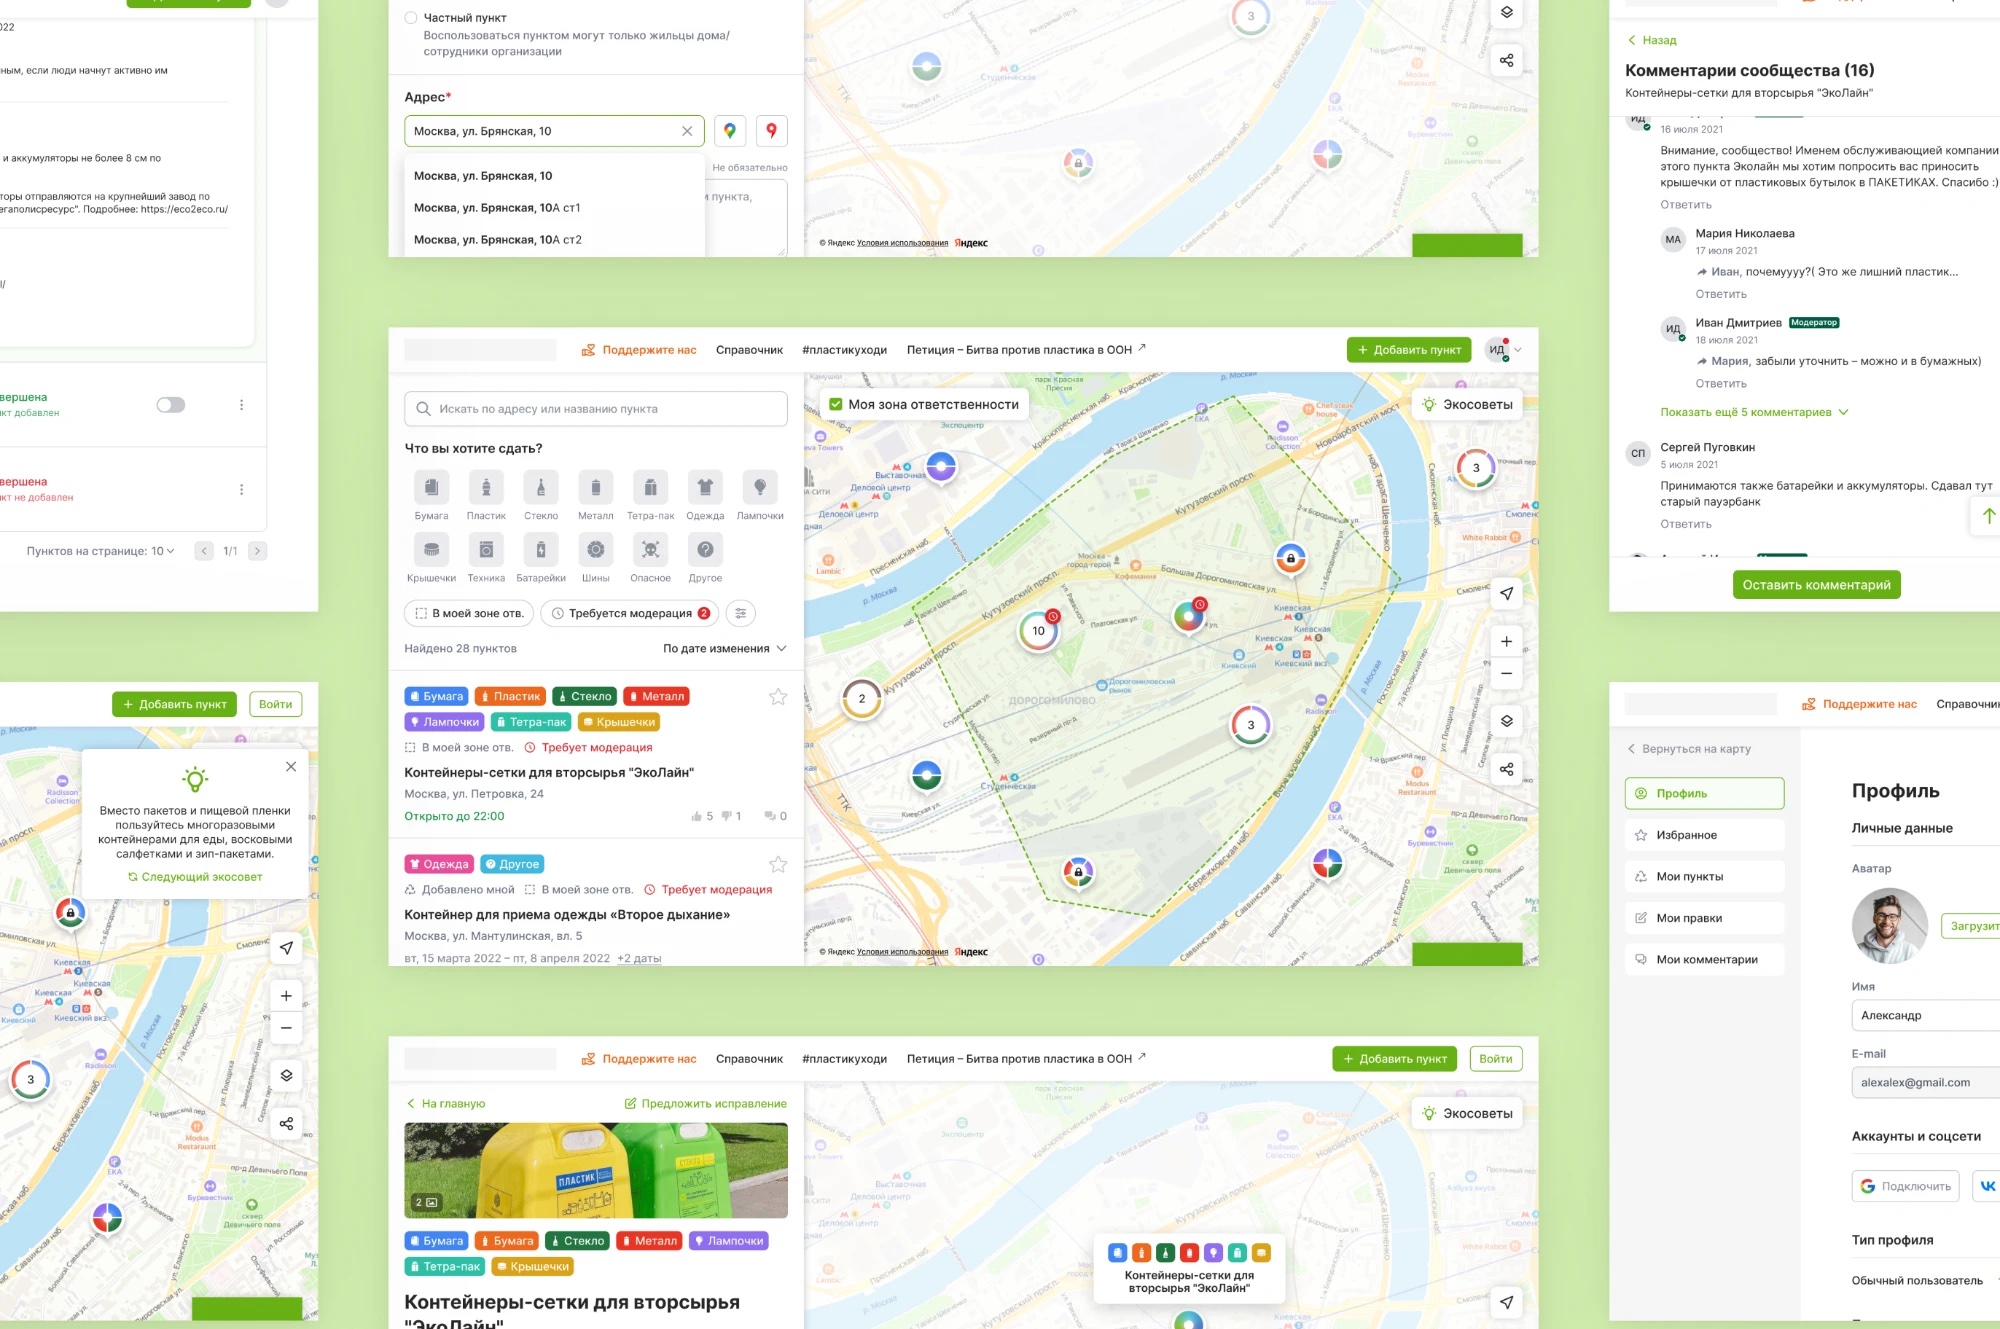Open map layers on the central map
Viewport: 2000px width, 1329px height.
coord(1506,721)
